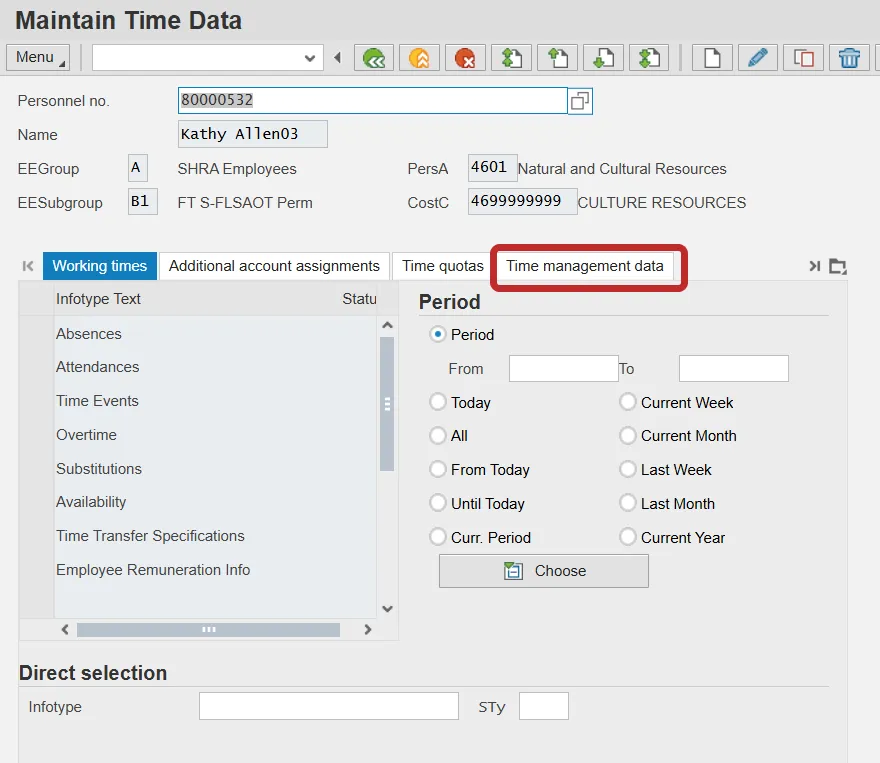Click the Period From date field
Image resolution: width=880 pixels, height=763 pixels.
[x=563, y=369]
